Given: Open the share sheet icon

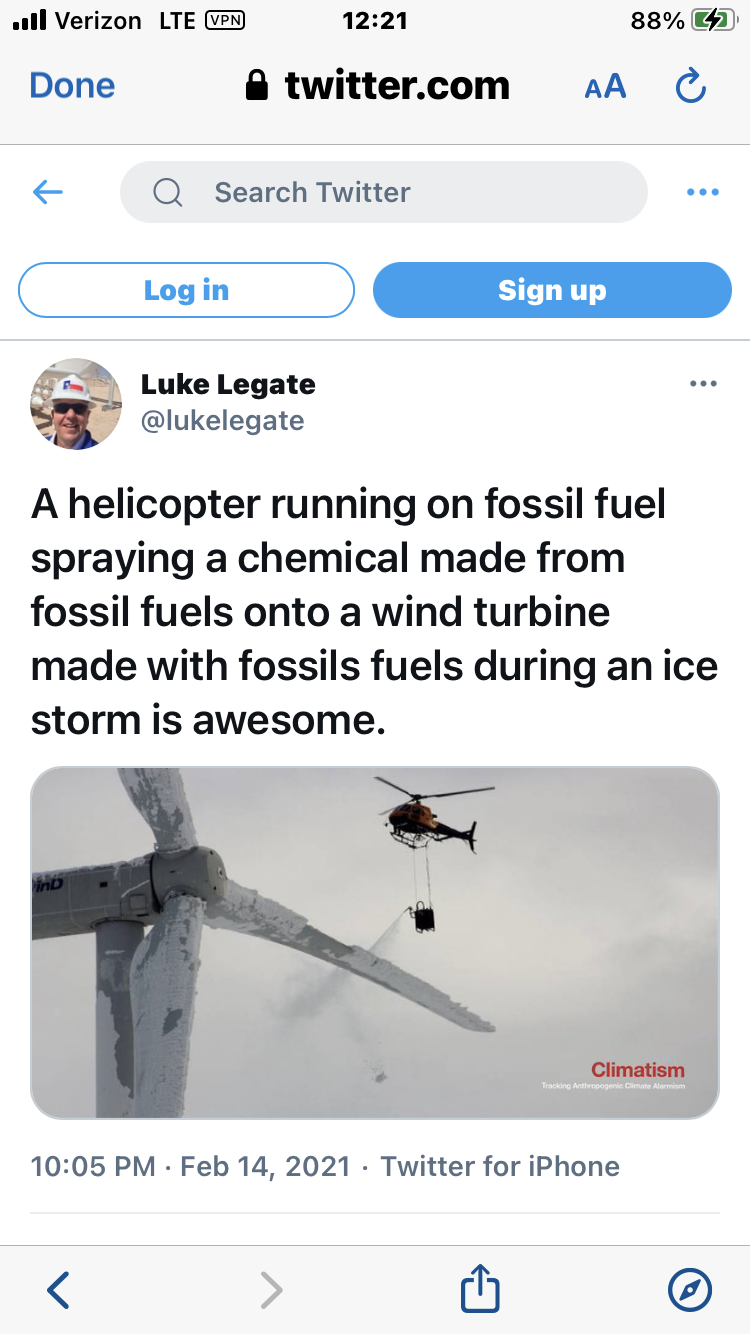Looking at the screenshot, I should tap(480, 1288).
